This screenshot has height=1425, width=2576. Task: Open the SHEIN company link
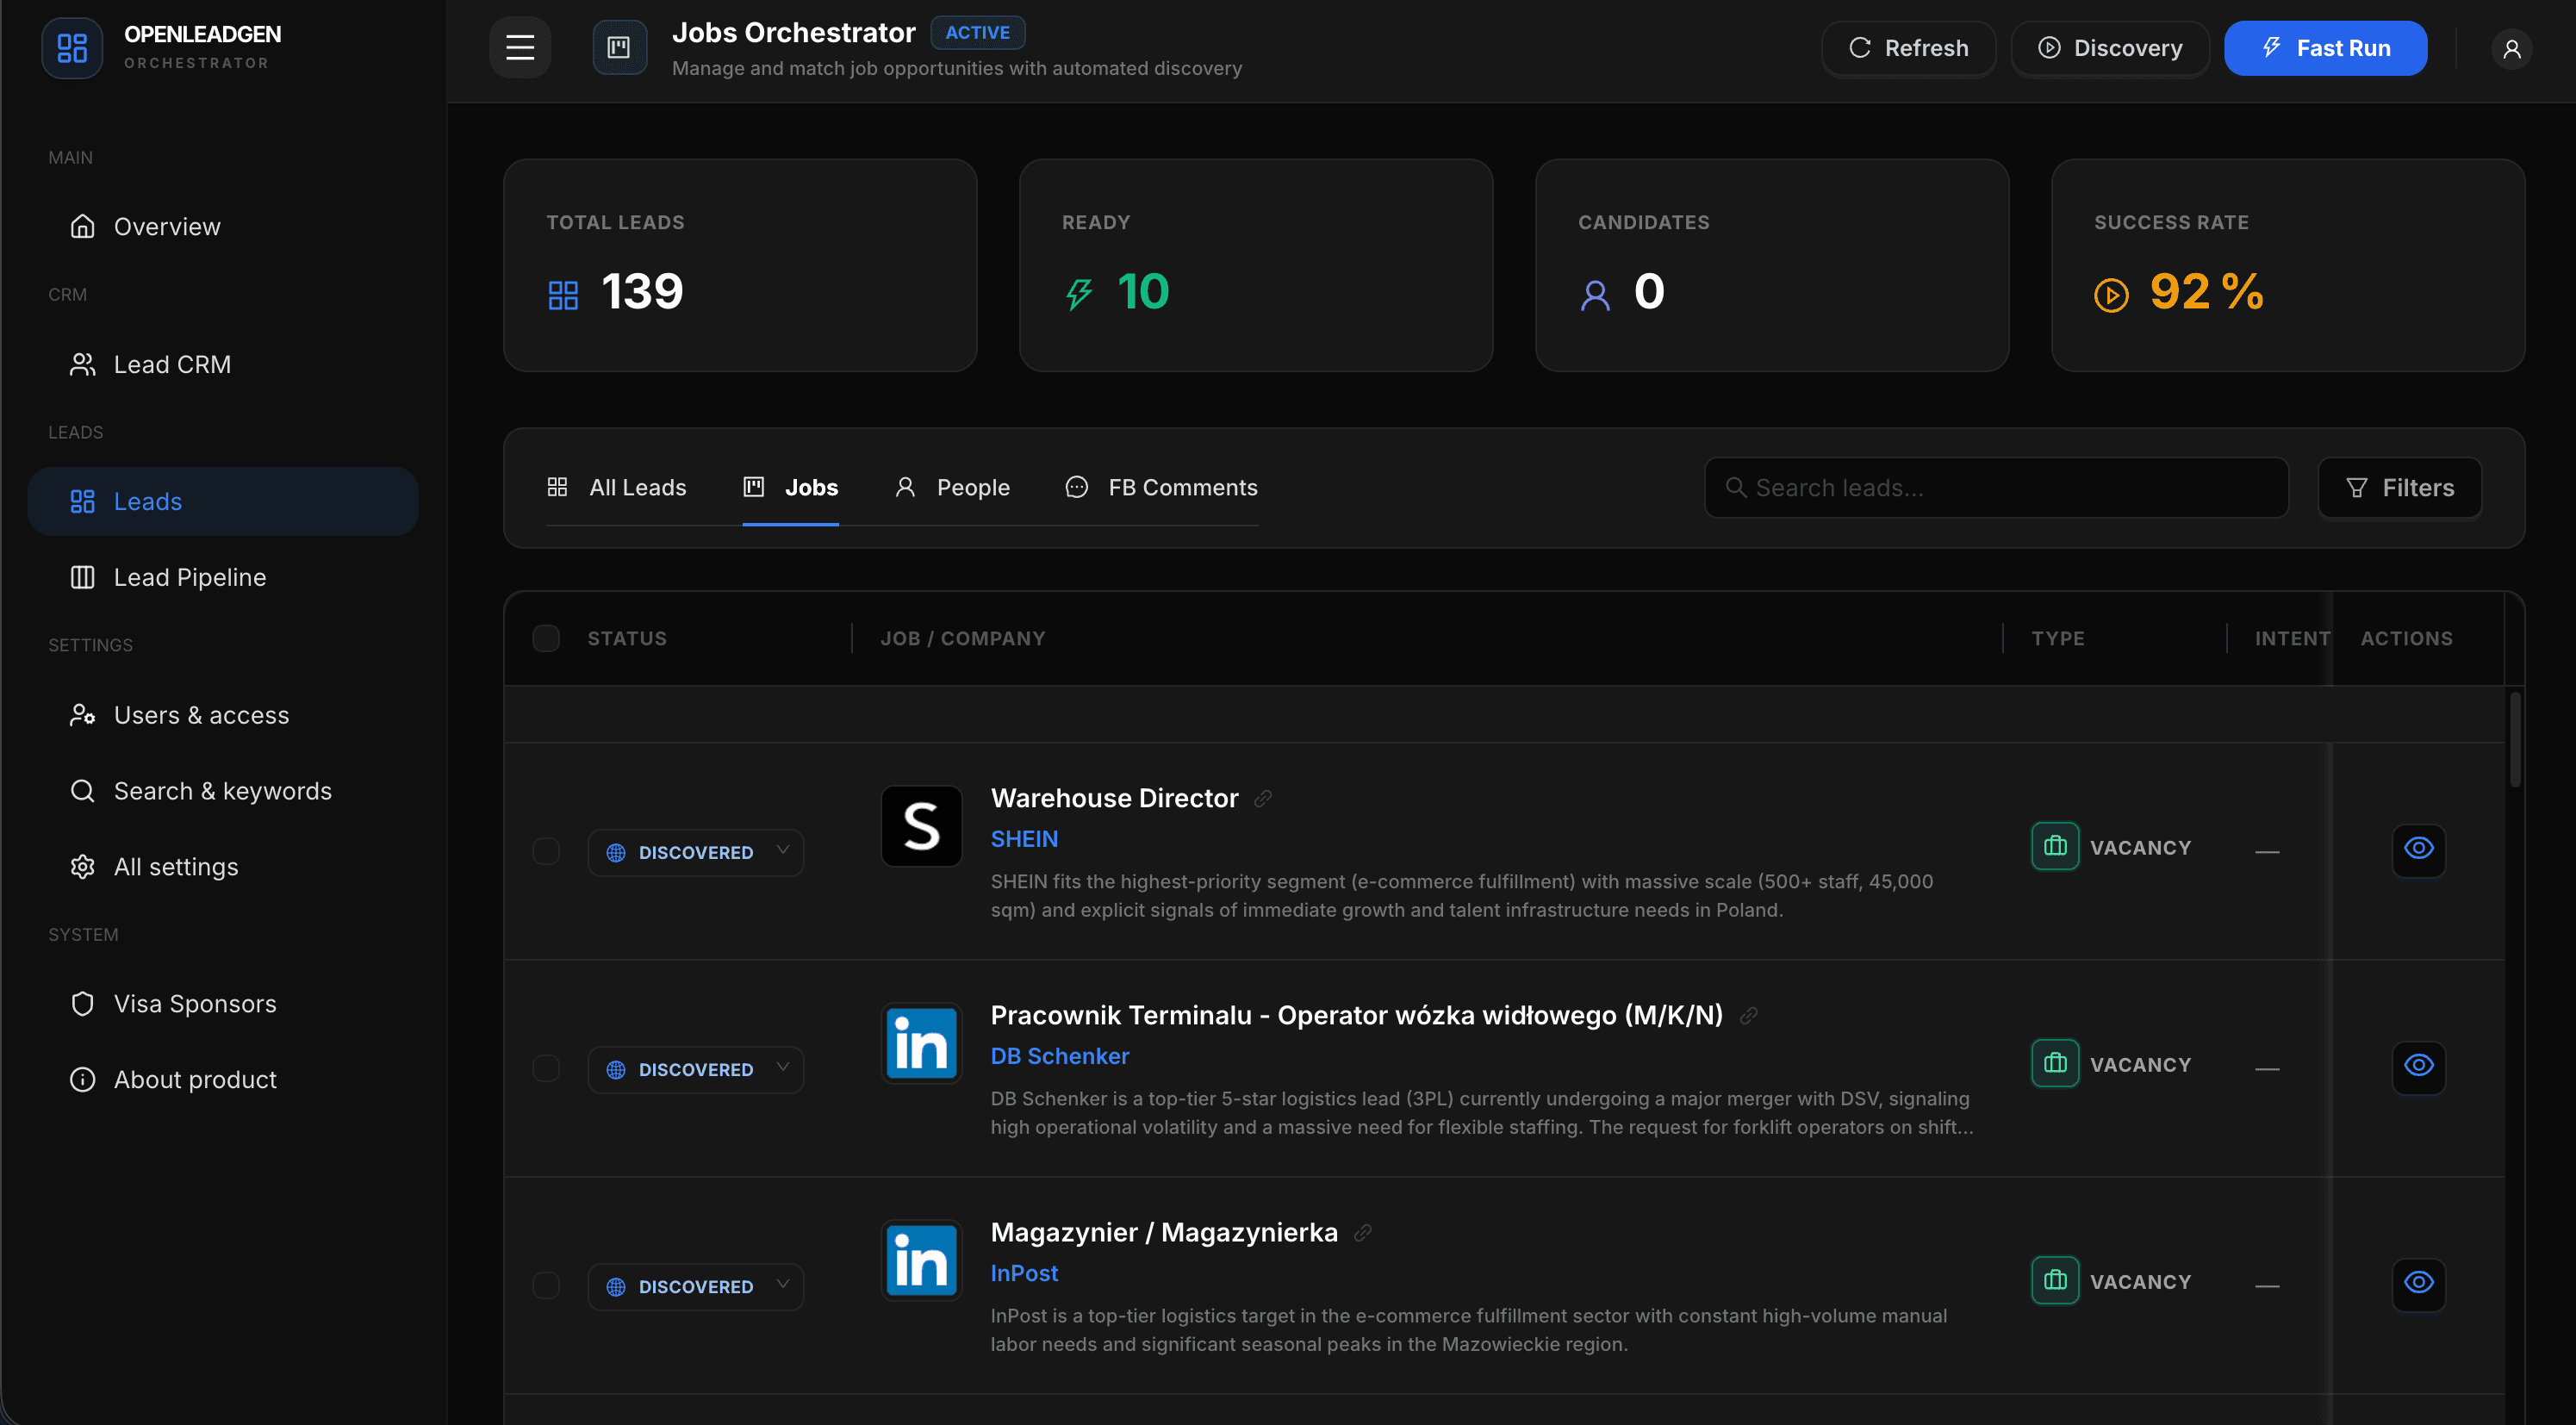1024,839
